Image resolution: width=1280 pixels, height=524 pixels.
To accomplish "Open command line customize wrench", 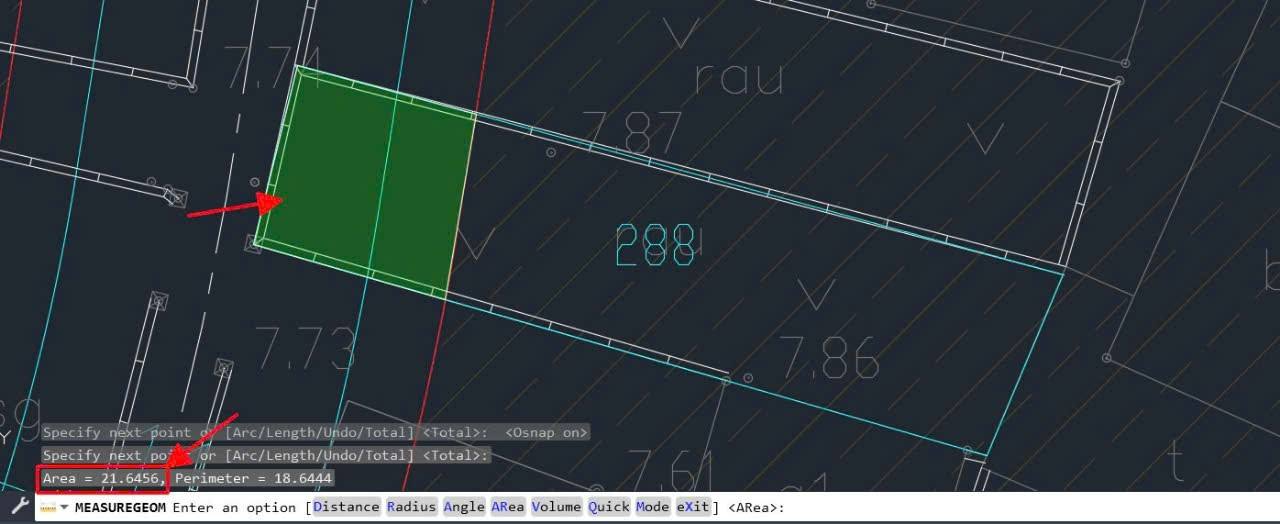I will 20,507.
